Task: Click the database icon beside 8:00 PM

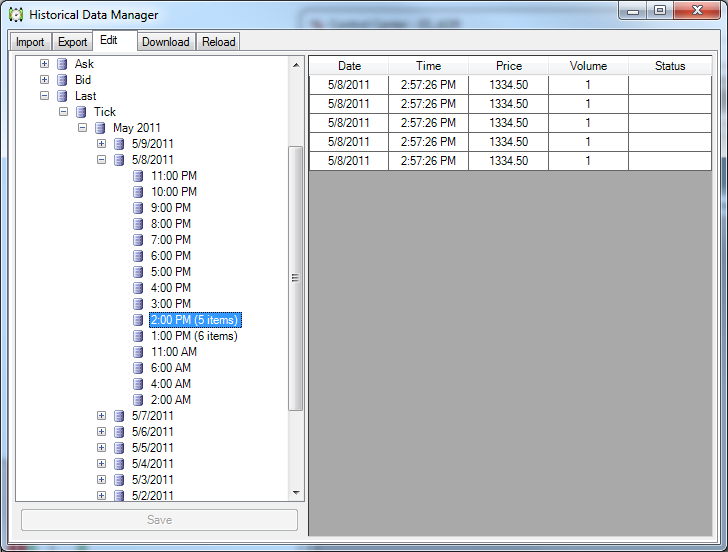Action: pos(138,224)
